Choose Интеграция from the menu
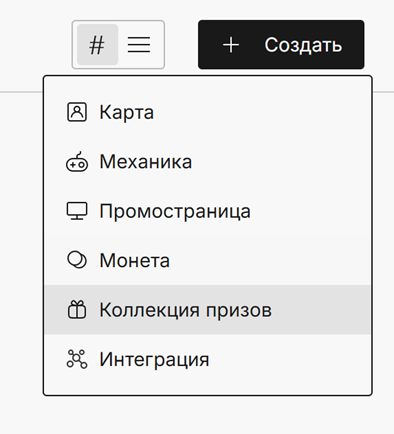This screenshot has height=434, width=394. 207,359
